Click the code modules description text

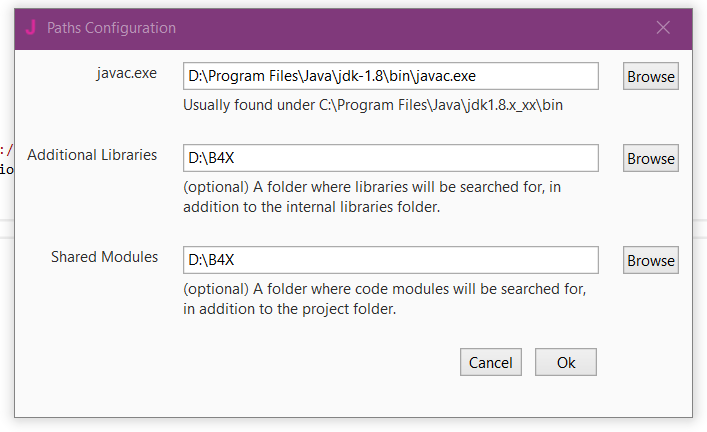(x=385, y=299)
